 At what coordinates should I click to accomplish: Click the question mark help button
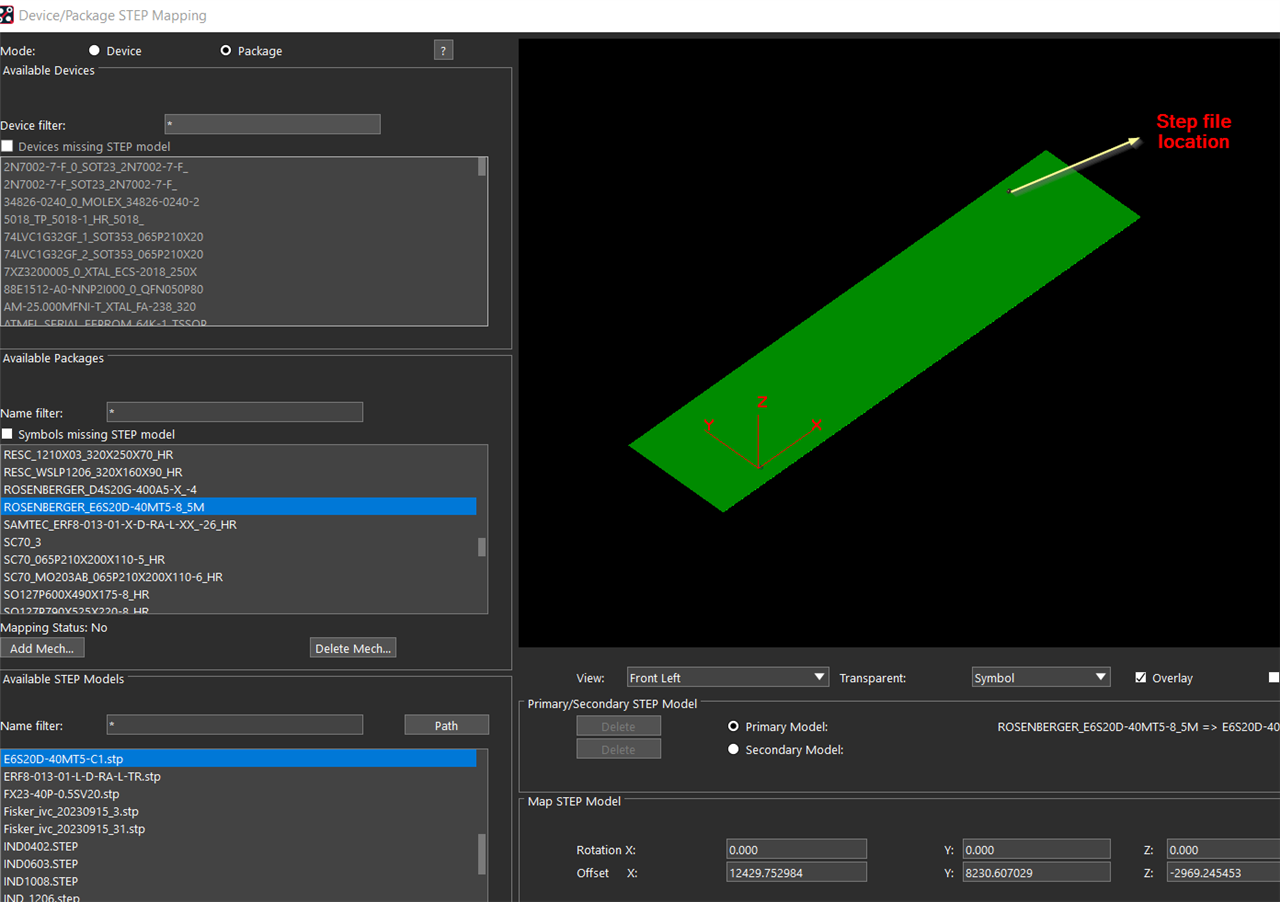point(444,50)
